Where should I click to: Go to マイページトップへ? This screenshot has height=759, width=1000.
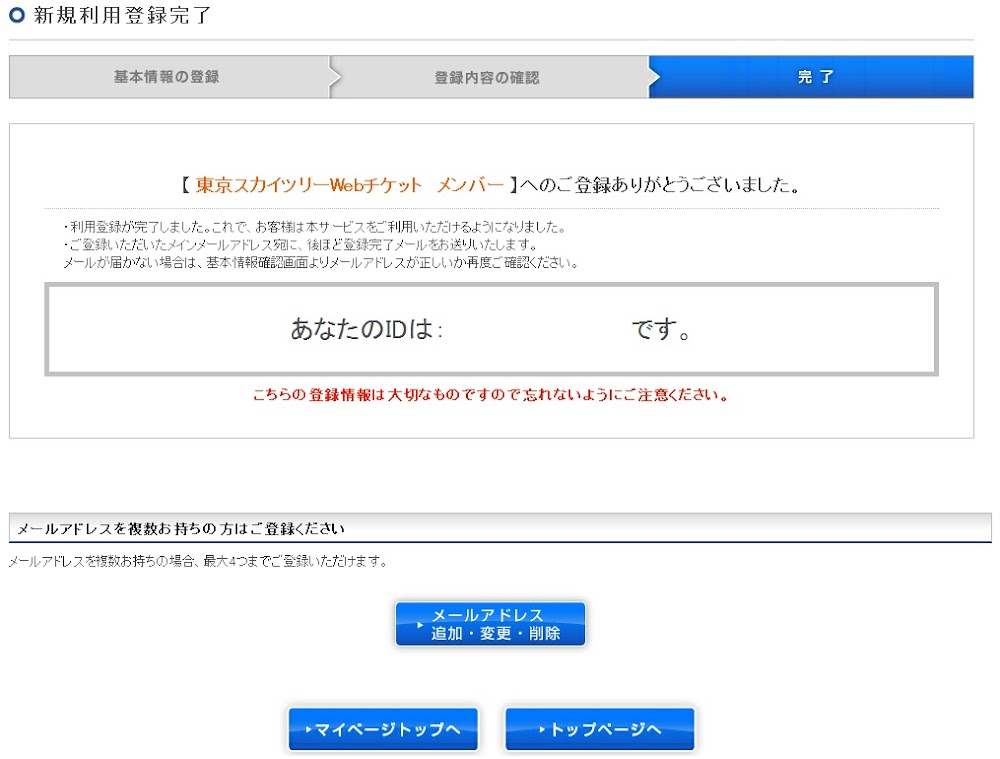[x=383, y=728]
